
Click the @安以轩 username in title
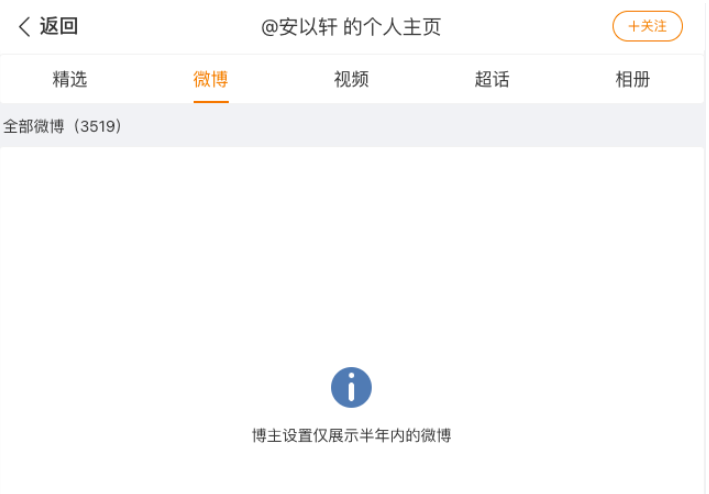pyautogui.click(x=299, y=27)
